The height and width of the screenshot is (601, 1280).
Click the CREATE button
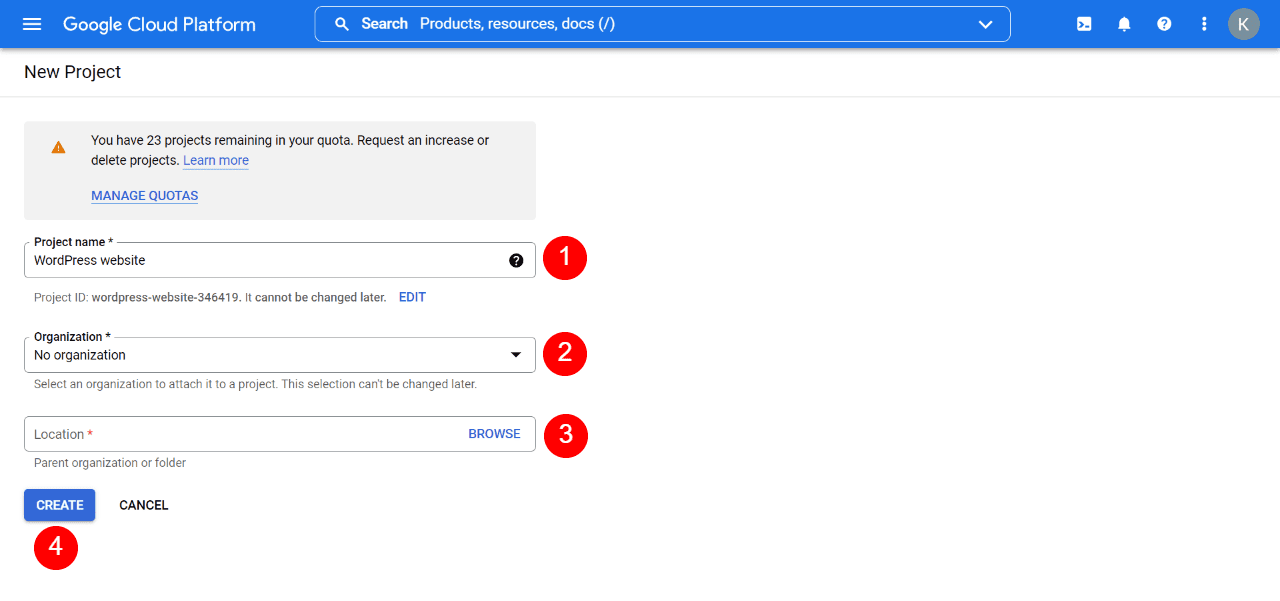[59, 505]
